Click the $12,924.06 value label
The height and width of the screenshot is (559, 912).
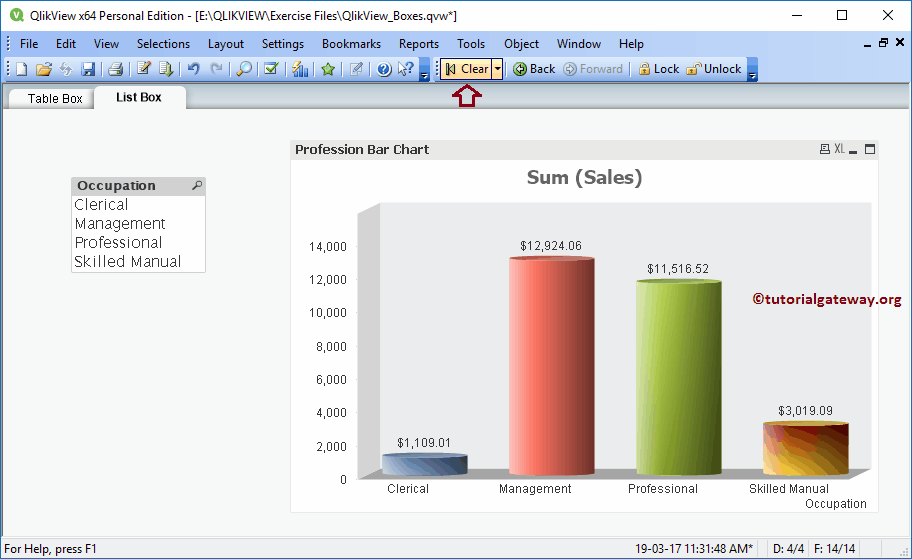[x=551, y=246]
